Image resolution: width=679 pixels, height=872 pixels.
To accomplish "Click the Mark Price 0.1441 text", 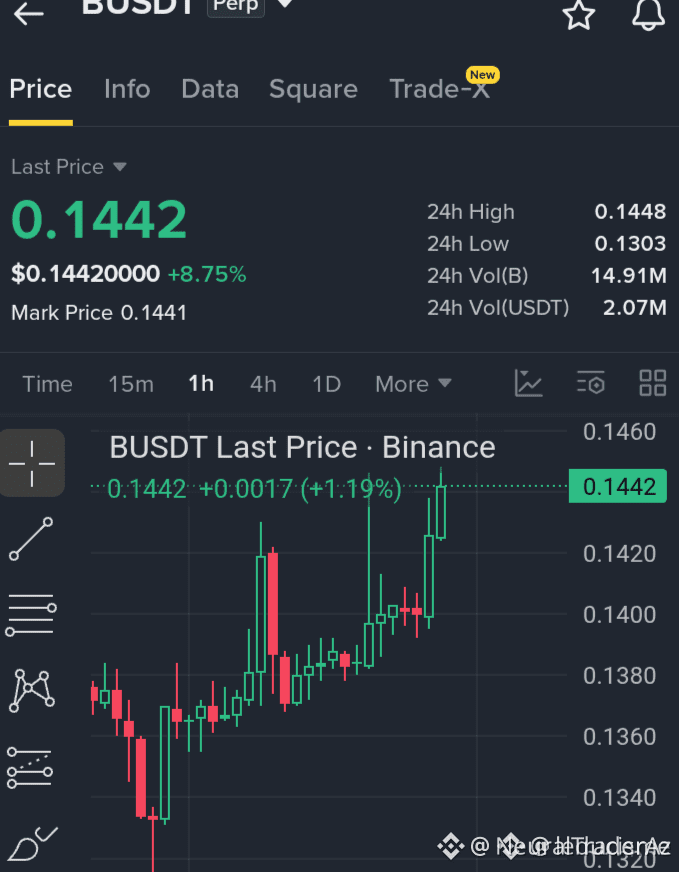I will 99,313.
